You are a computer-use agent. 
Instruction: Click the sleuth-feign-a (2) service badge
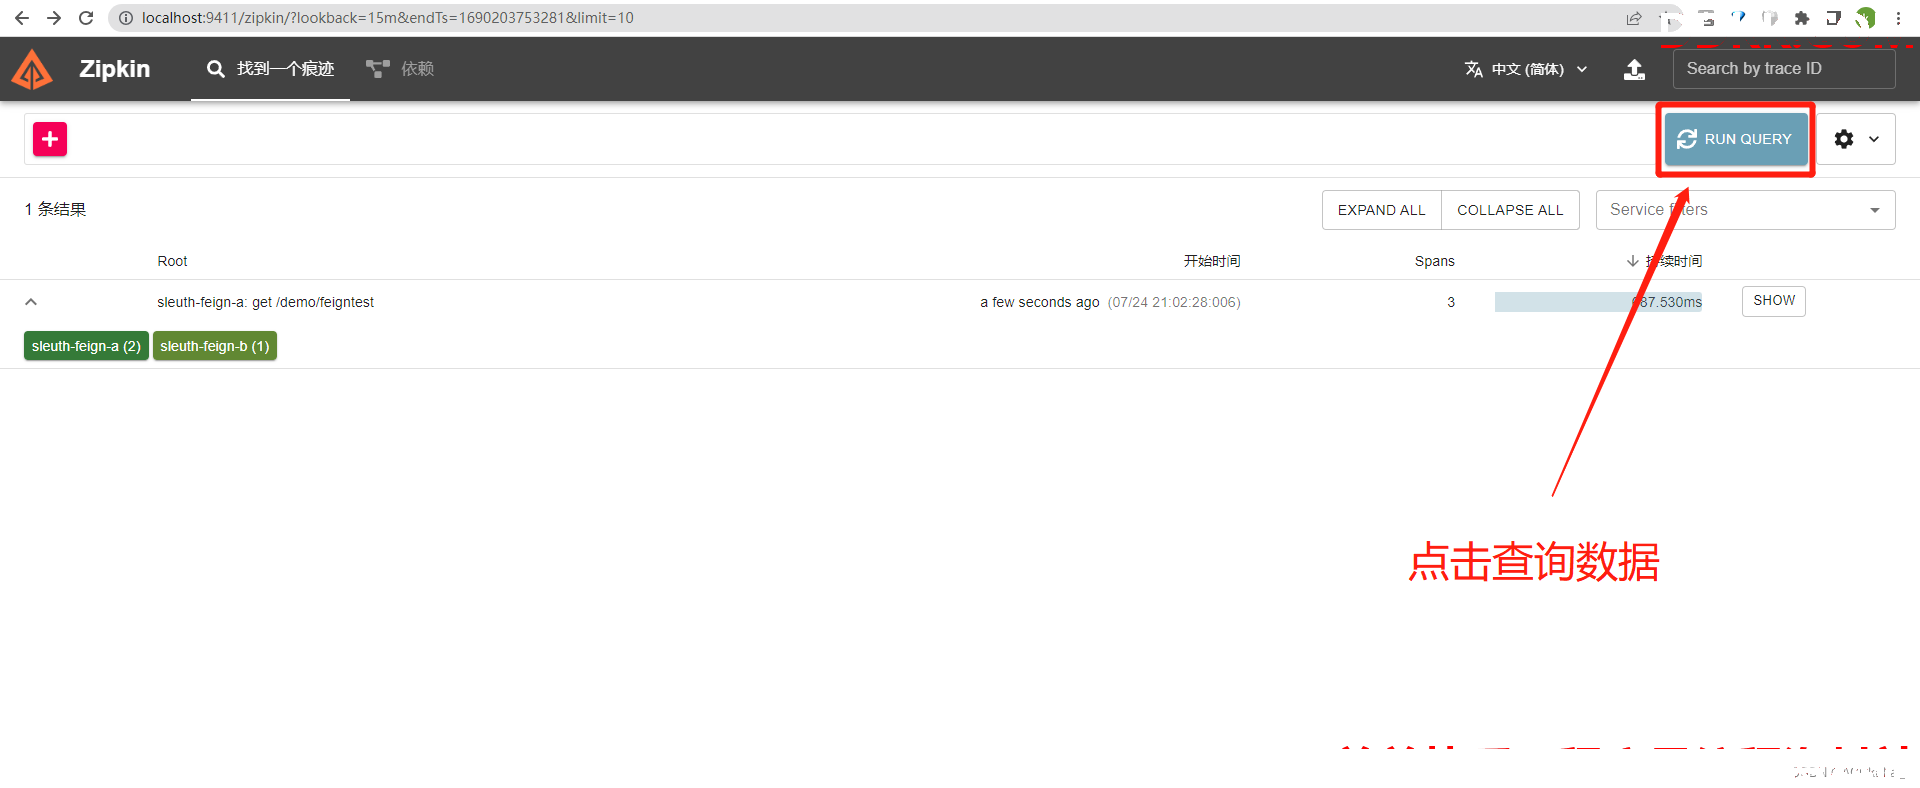[x=86, y=346]
